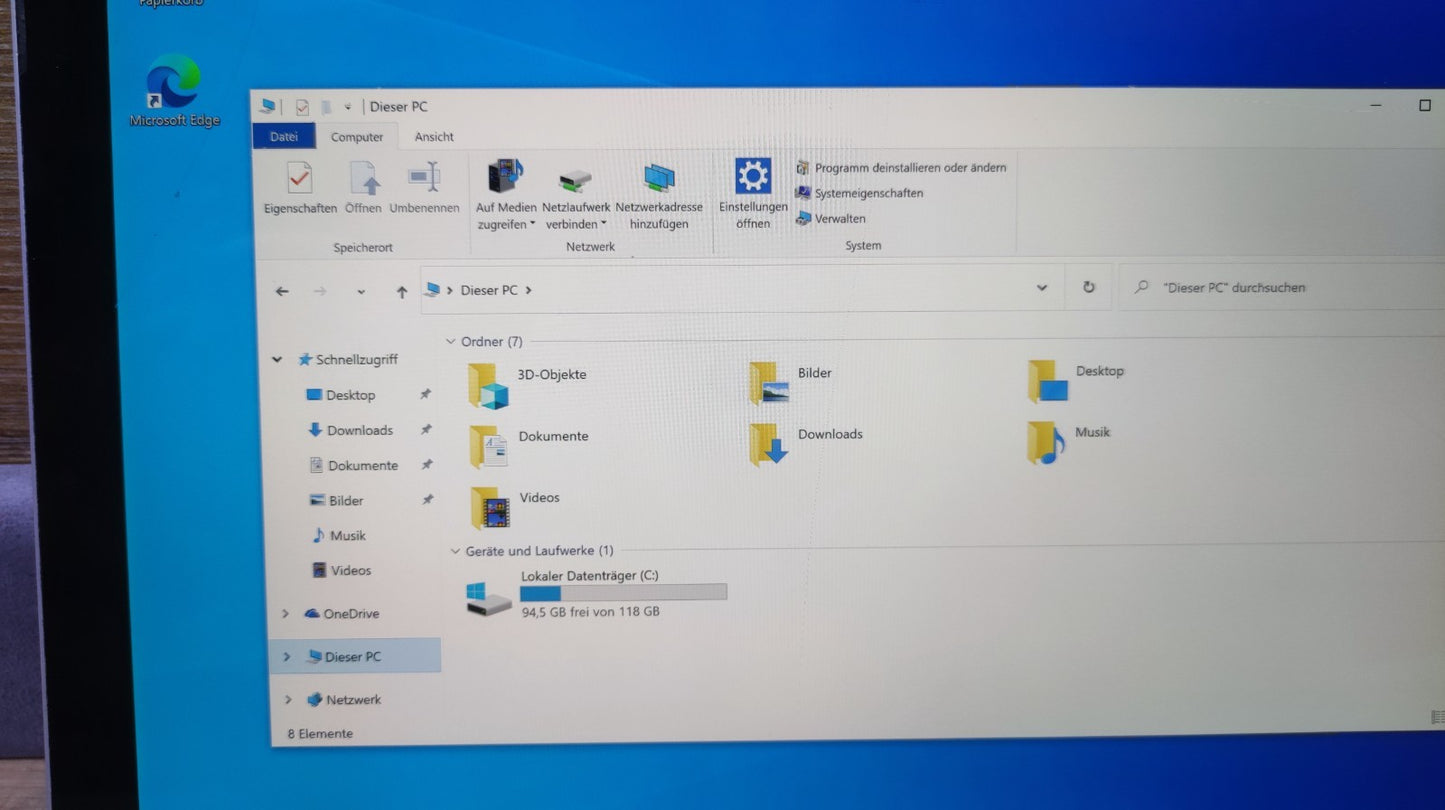This screenshot has height=810, width=1445.
Task: Click Dieser PC in address bar
Action: tap(489, 290)
